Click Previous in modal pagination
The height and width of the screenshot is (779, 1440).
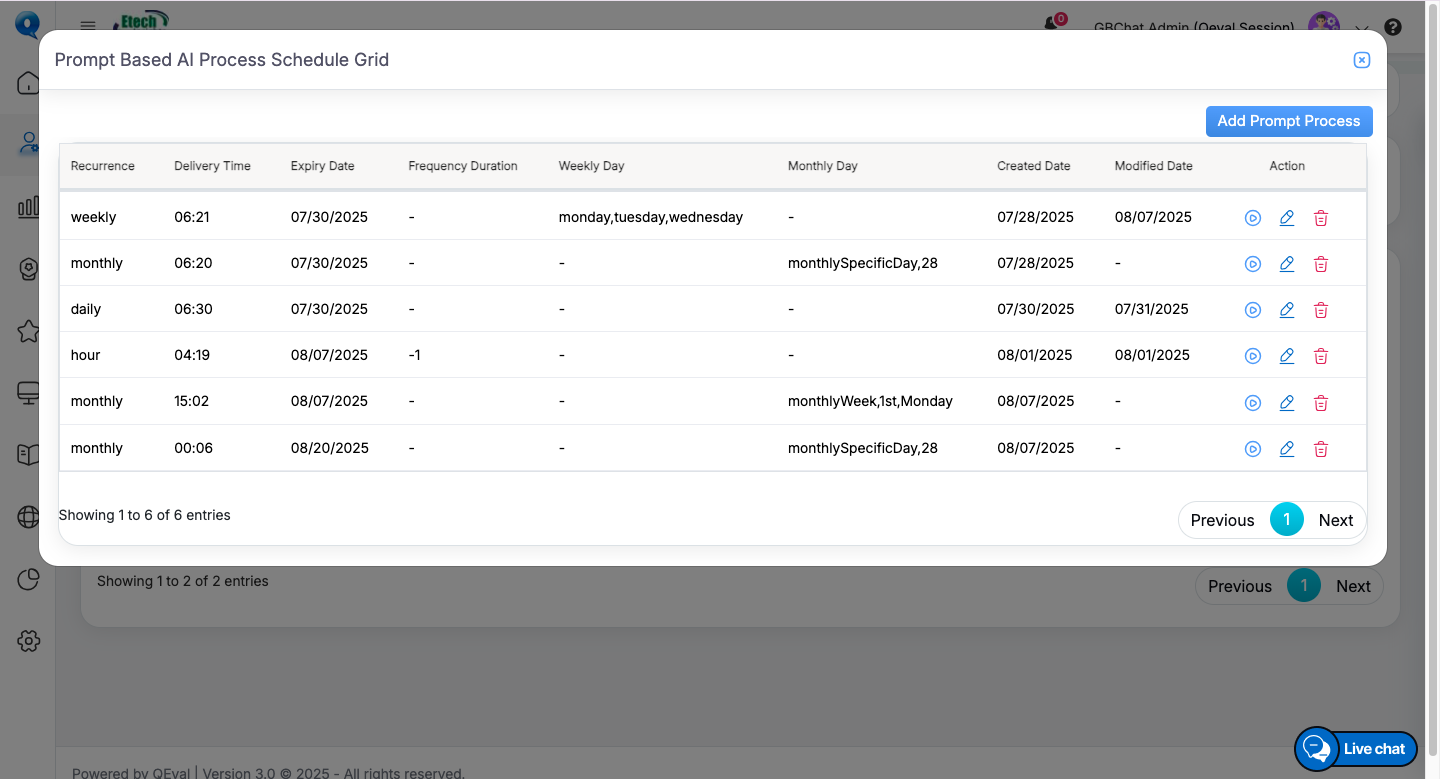1222,520
